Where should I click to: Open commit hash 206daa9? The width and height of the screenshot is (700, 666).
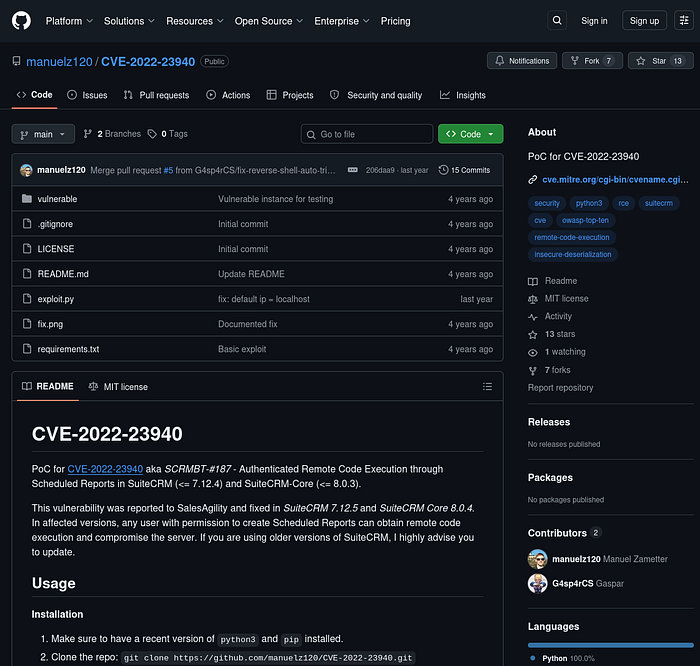pyautogui.click(x=380, y=170)
